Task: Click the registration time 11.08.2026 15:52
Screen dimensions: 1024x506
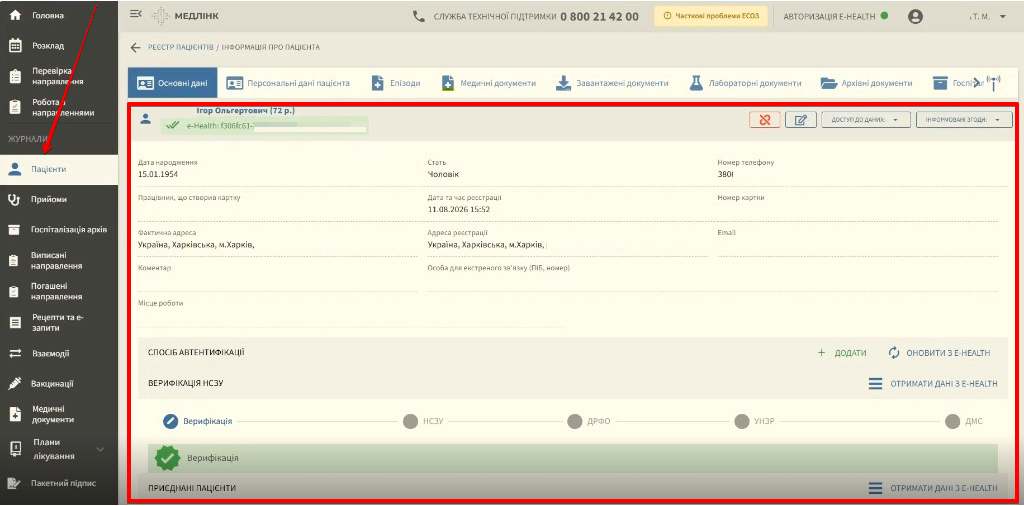Action: (458, 210)
